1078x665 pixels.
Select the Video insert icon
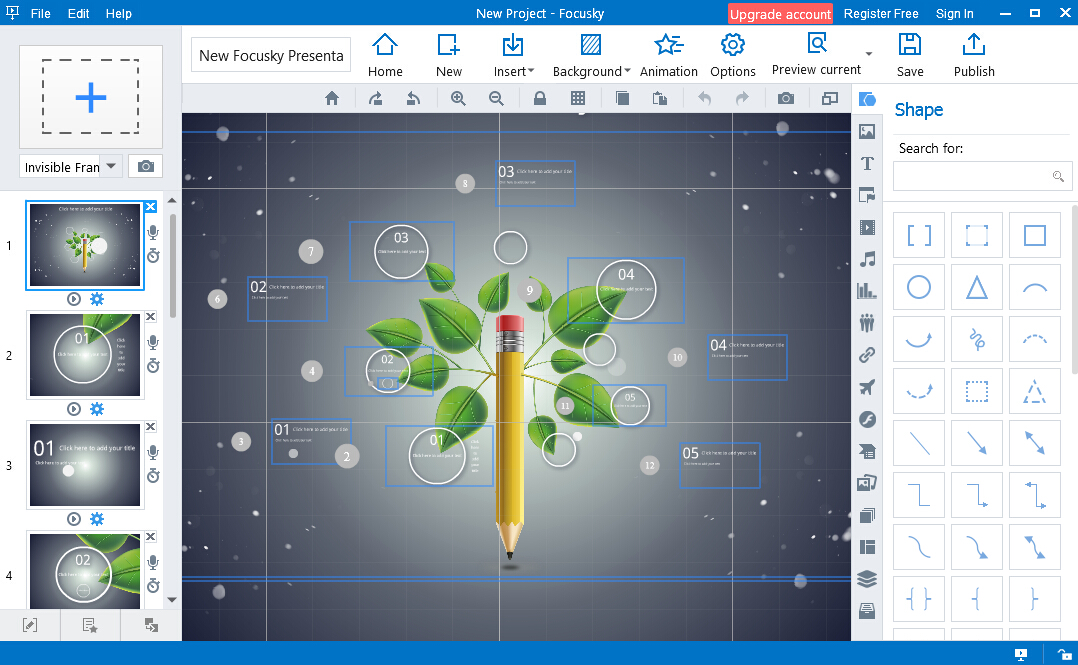[x=867, y=227]
